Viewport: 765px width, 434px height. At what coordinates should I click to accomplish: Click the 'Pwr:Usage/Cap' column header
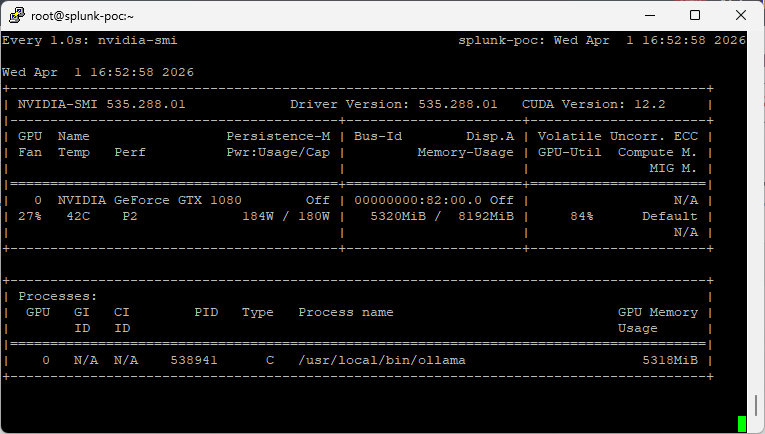click(278, 152)
